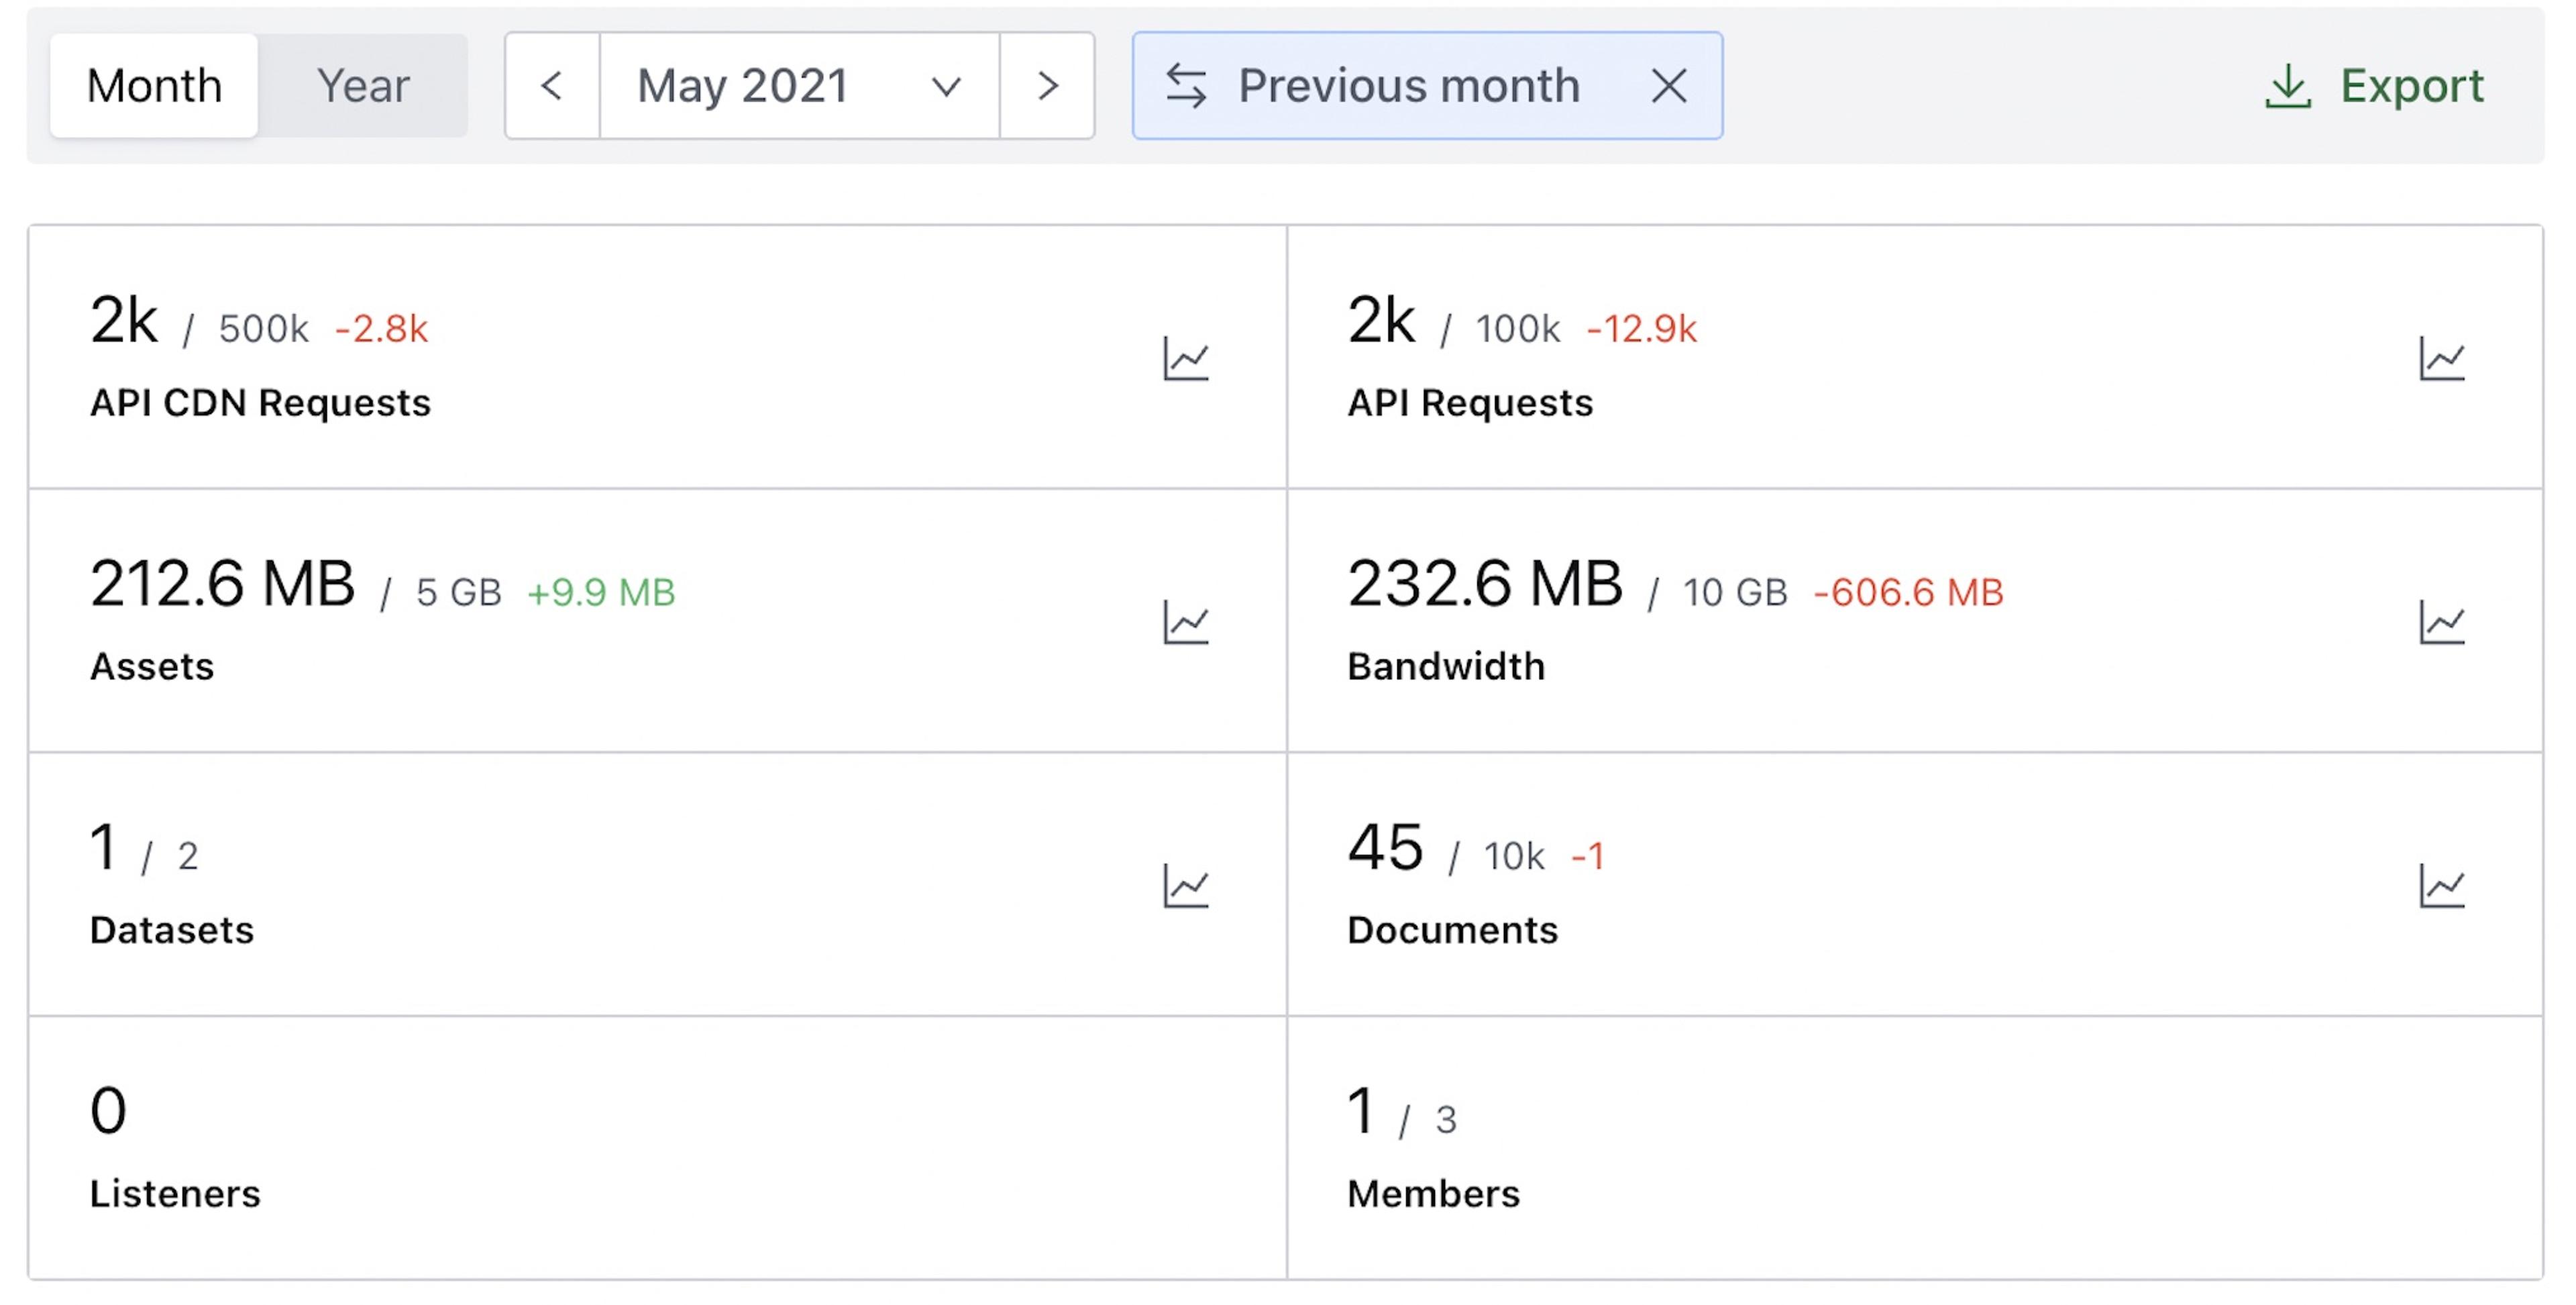View the Datasets chart icon
The image size is (2576, 1305).
click(1186, 886)
